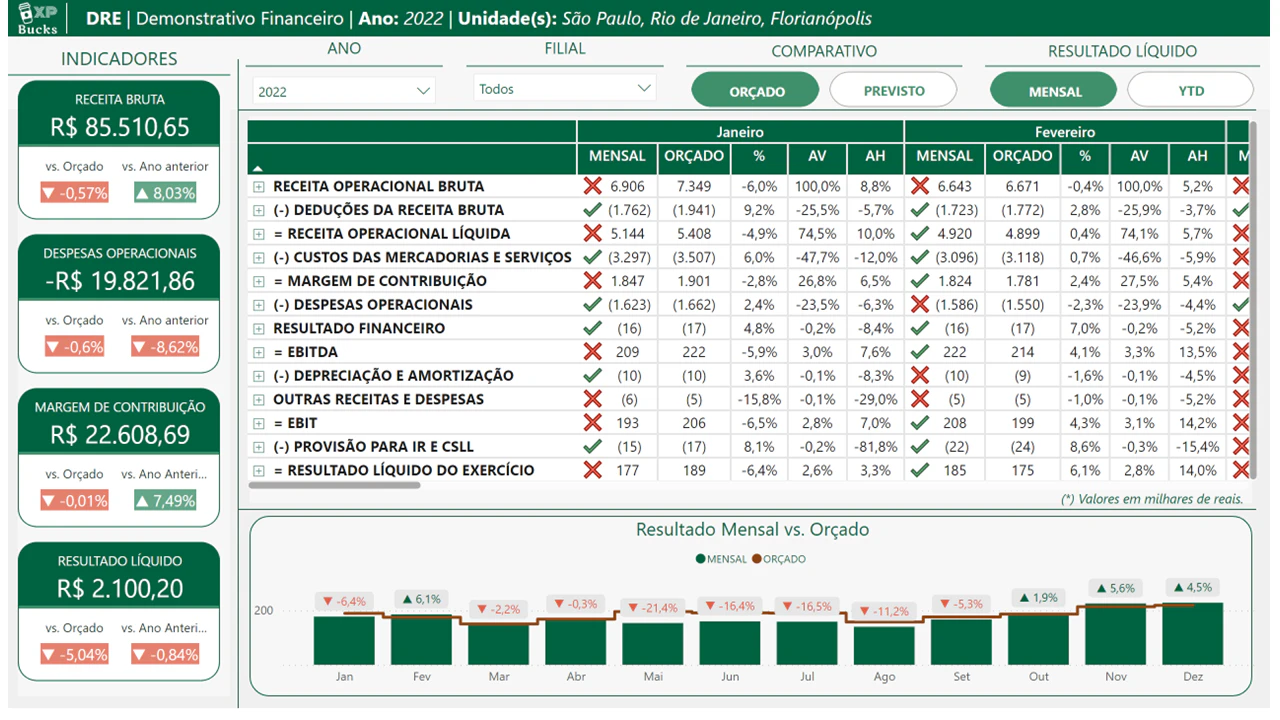The height and width of the screenshot is (720, 1280).
Task: Expand the = MARGEM DE CONTRIBUIÇÃO row
Action: [x=259, y=281]
